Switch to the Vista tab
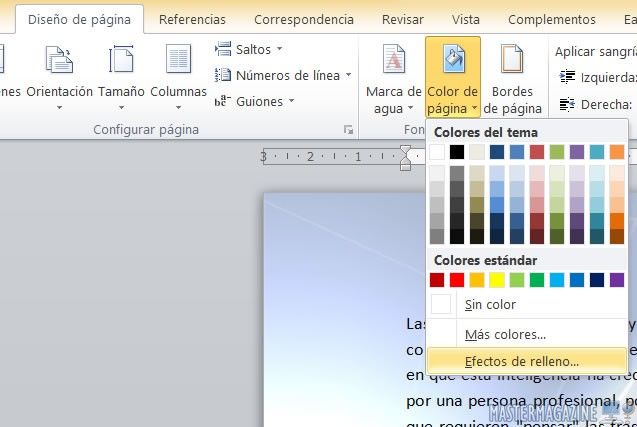 [x=466, y=20]
